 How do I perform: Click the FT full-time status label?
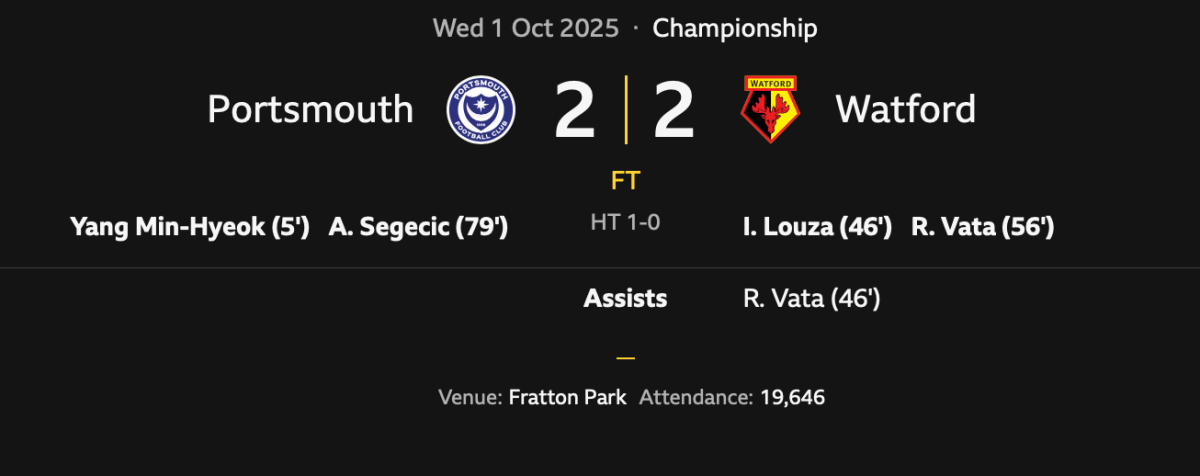click(626, 181)
